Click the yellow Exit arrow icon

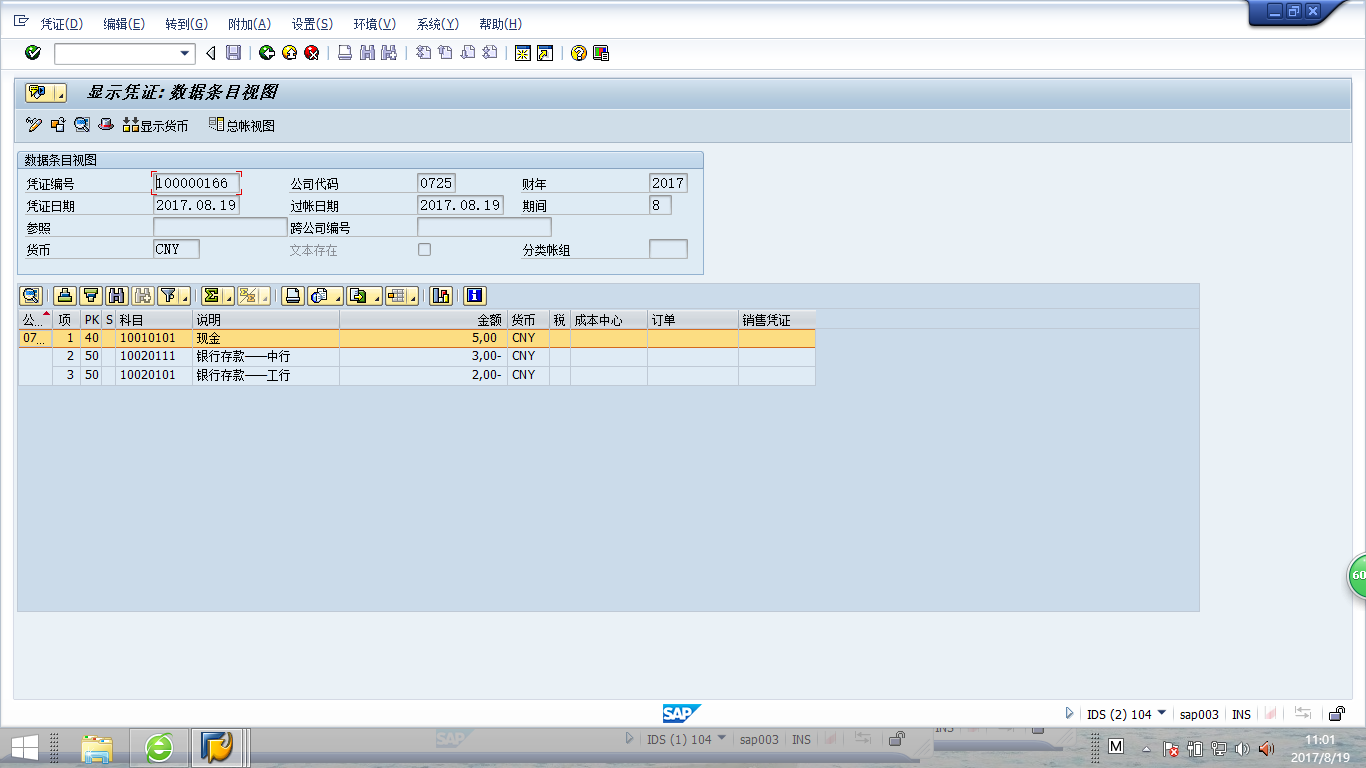(x=289, y=53)
